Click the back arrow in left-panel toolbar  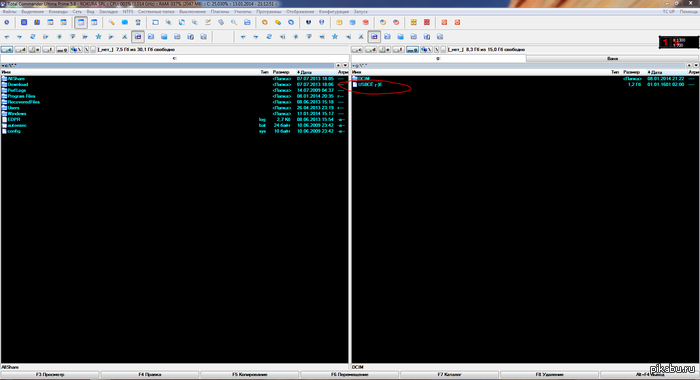[x=7, y=37]
